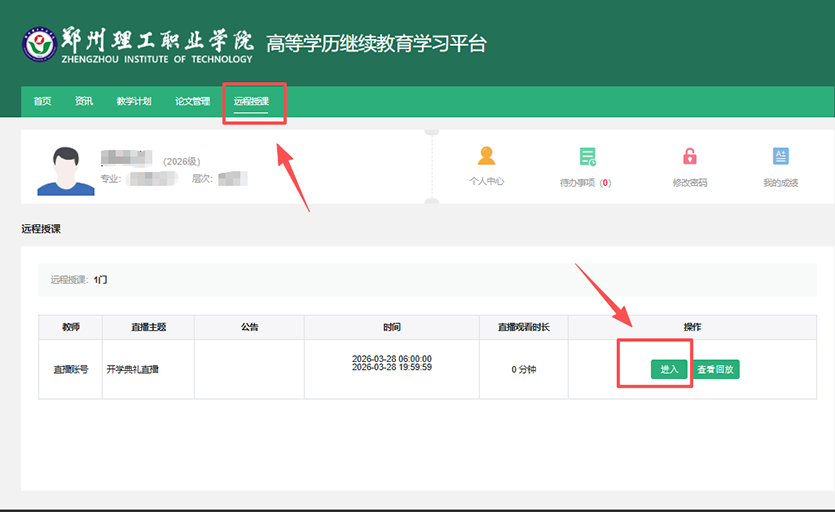Click the 时间 column header
Screen dimensions: 835x512
tap(392, 327)
